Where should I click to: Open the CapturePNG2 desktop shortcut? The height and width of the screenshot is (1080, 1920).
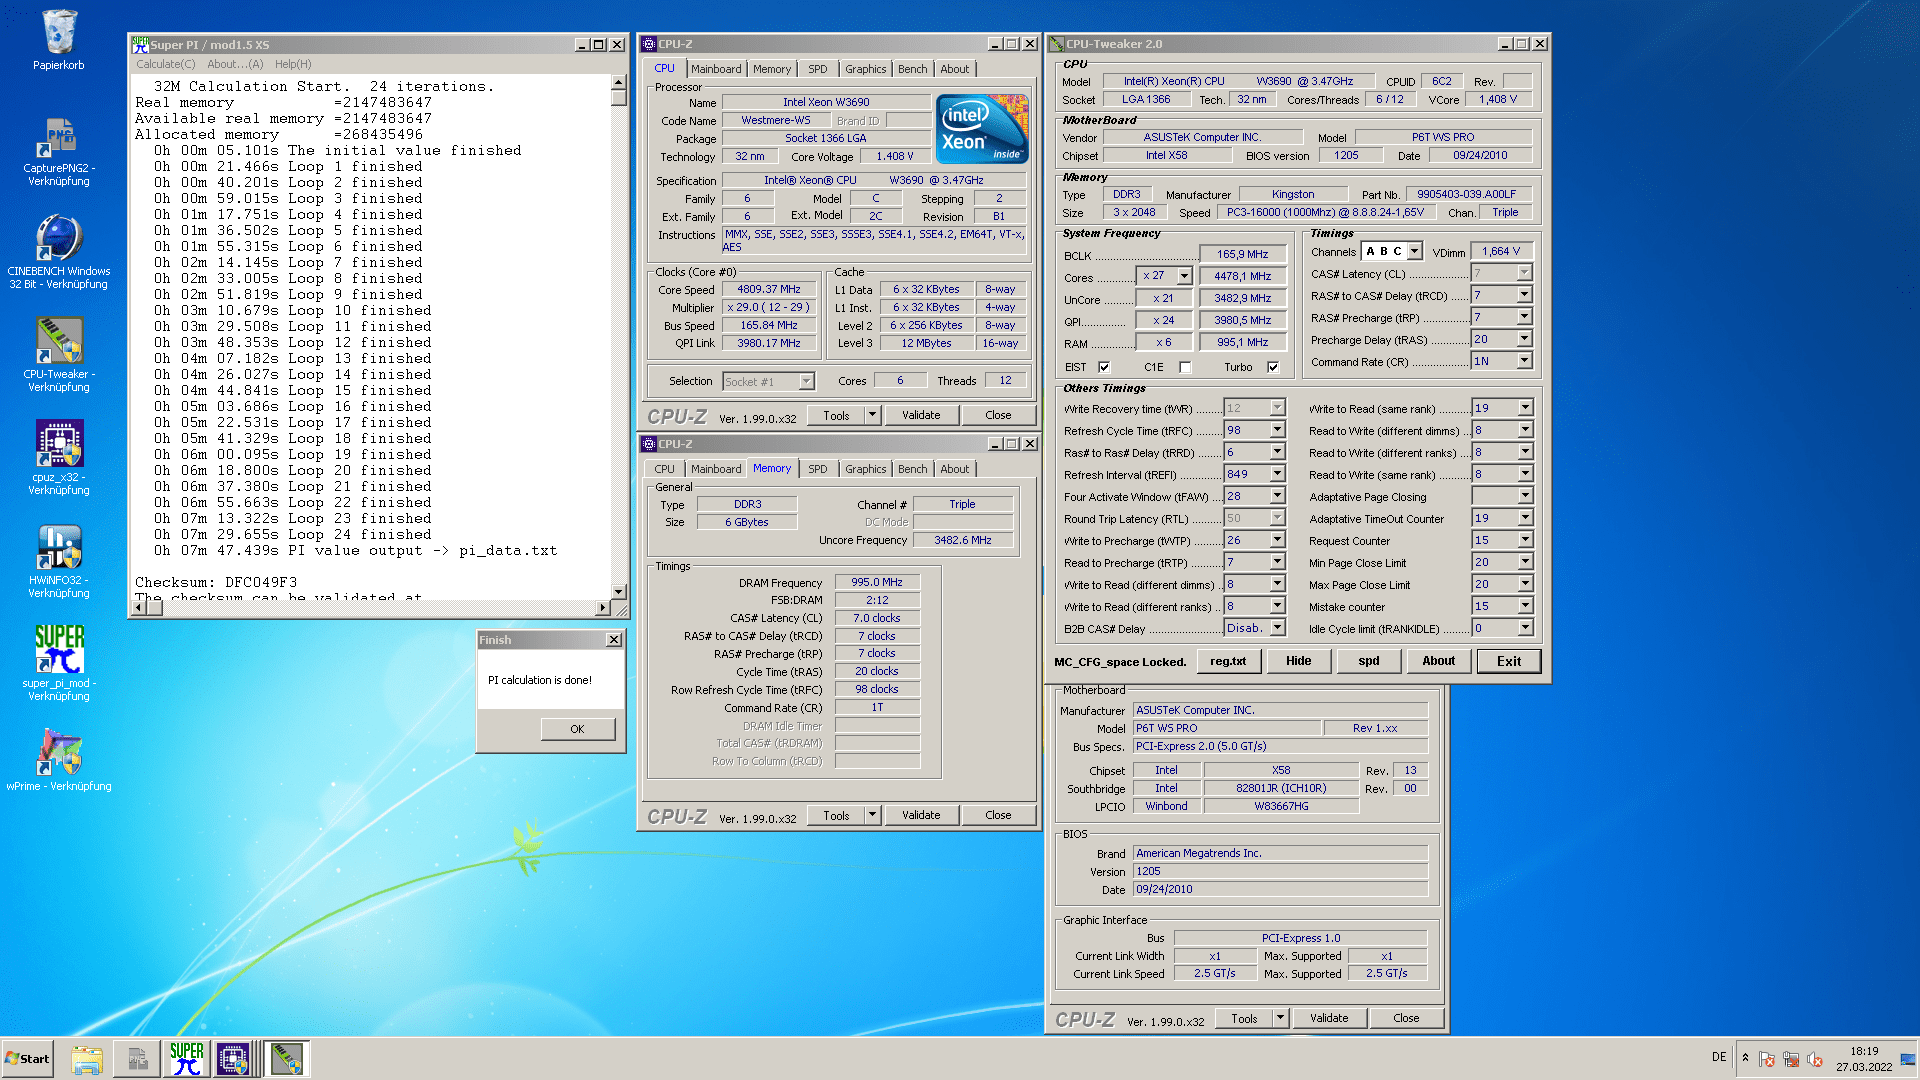(x=58, y=150)
